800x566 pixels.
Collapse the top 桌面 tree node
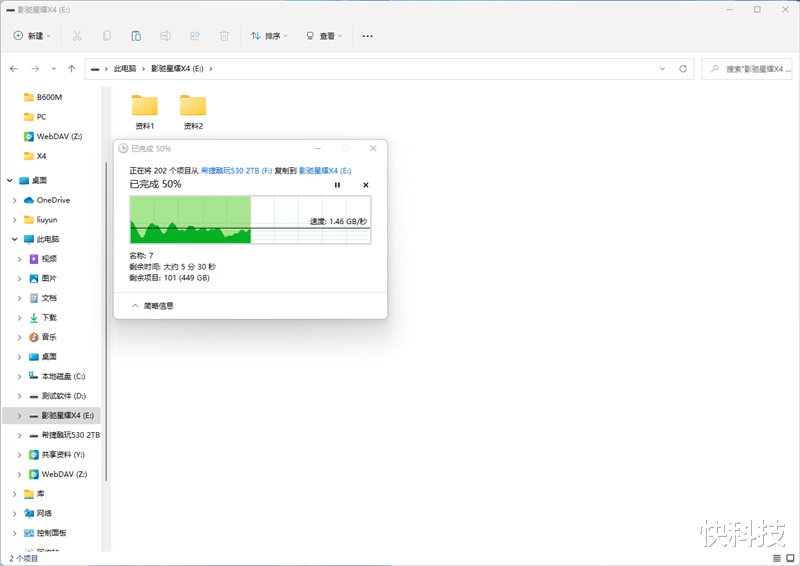pyautogui.click(x=10, y=180)
